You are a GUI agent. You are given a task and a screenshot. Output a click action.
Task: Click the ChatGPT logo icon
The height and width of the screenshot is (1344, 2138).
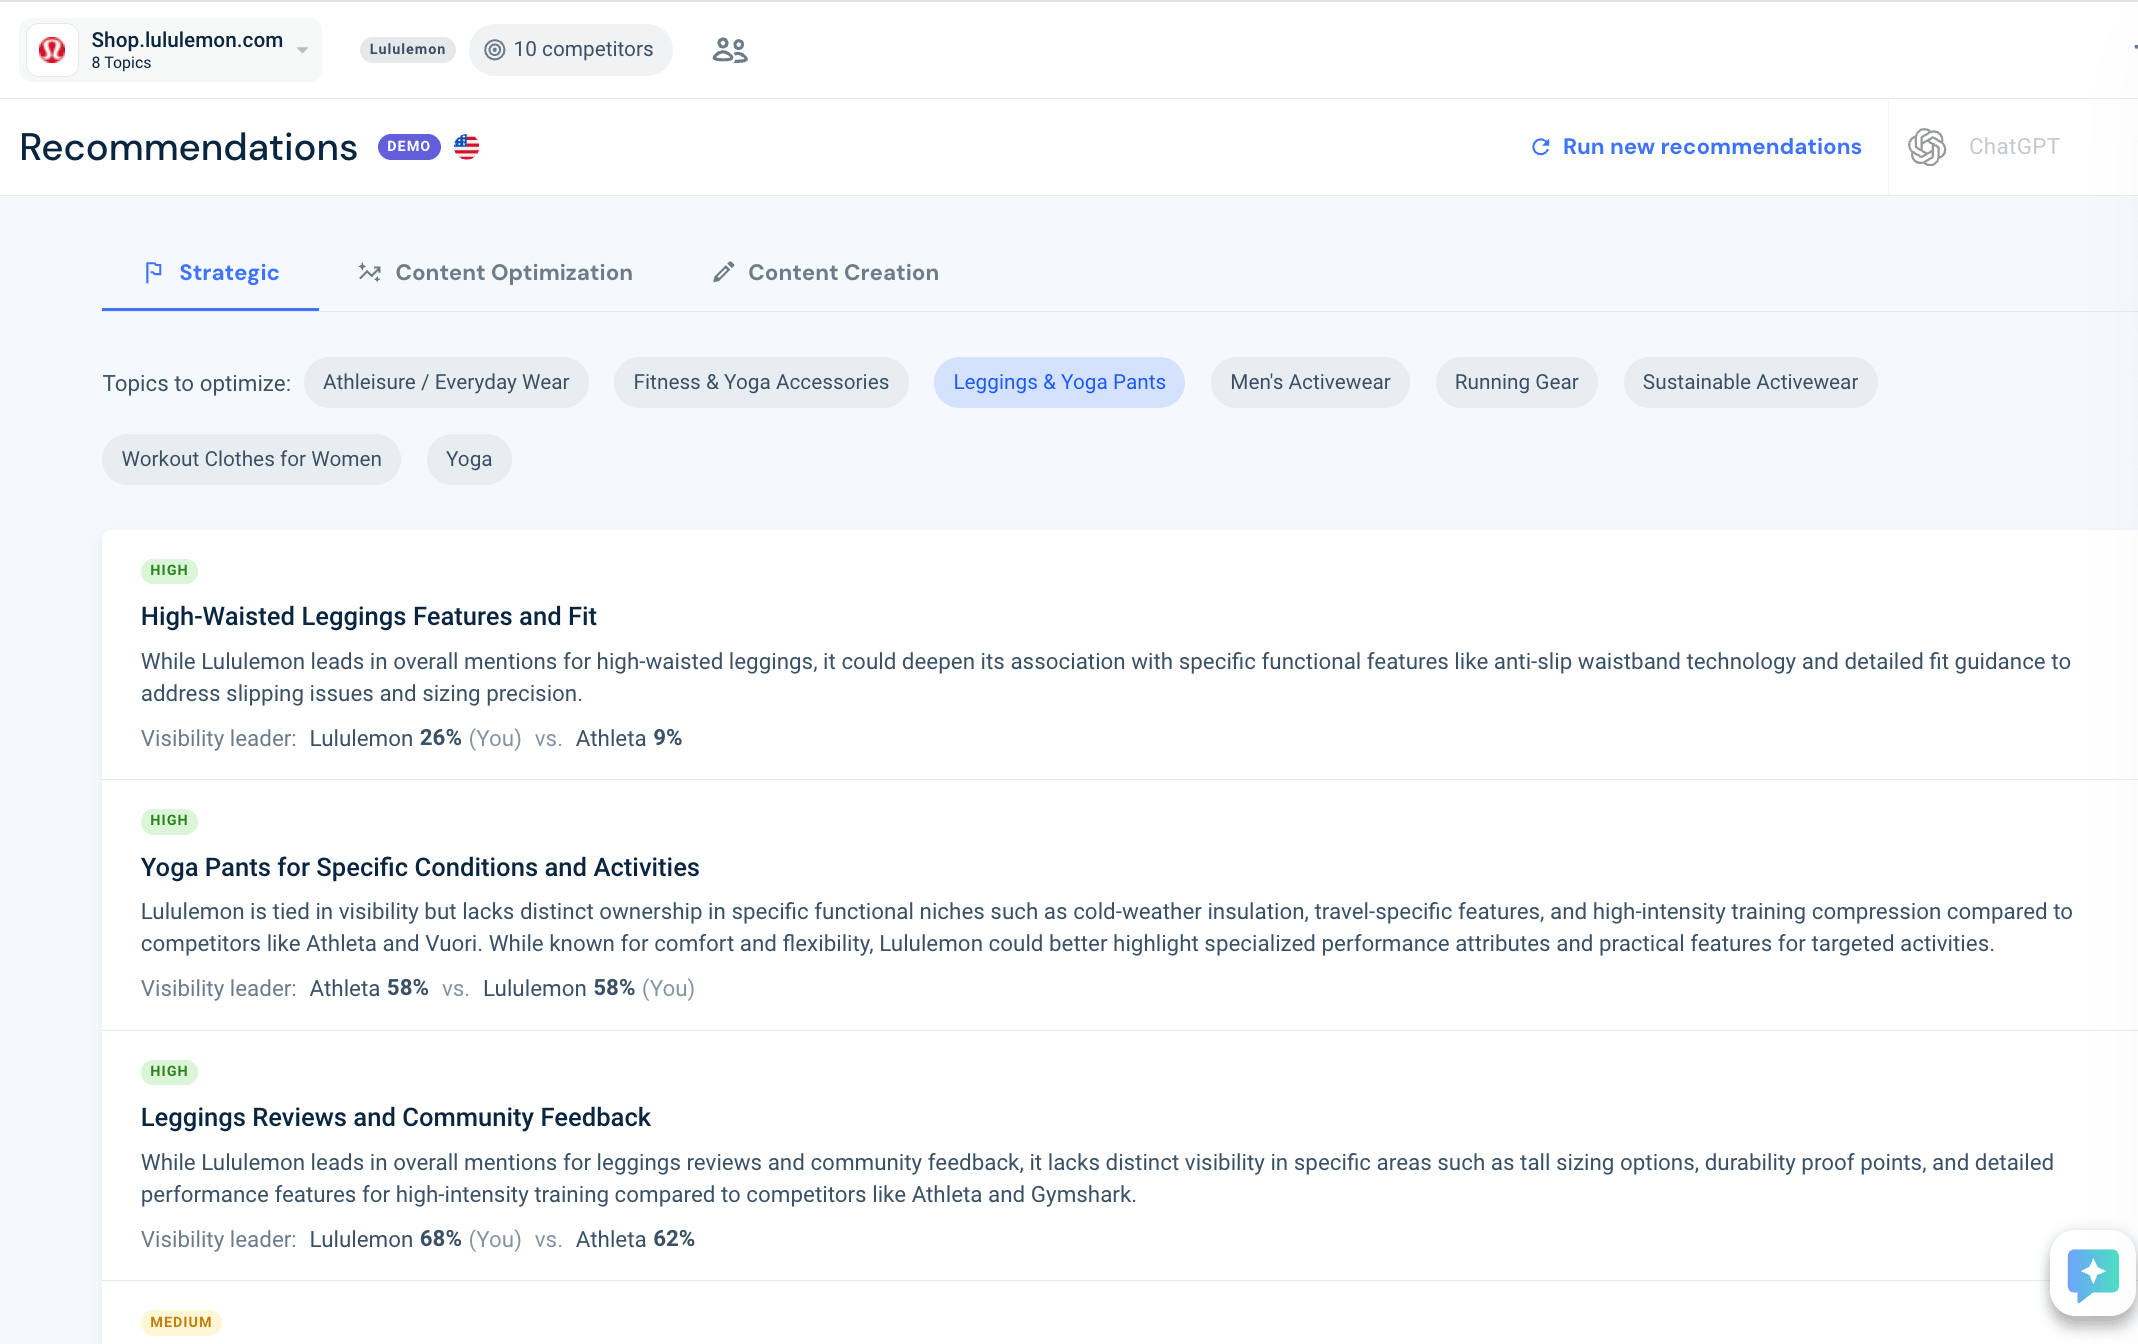(x=1927, y=147)
